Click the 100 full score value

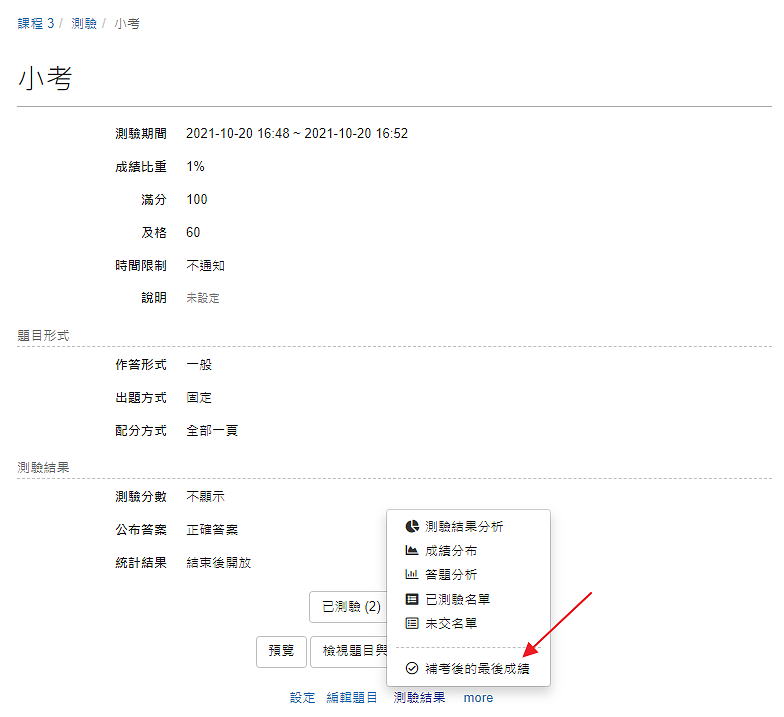click(196, 200)
